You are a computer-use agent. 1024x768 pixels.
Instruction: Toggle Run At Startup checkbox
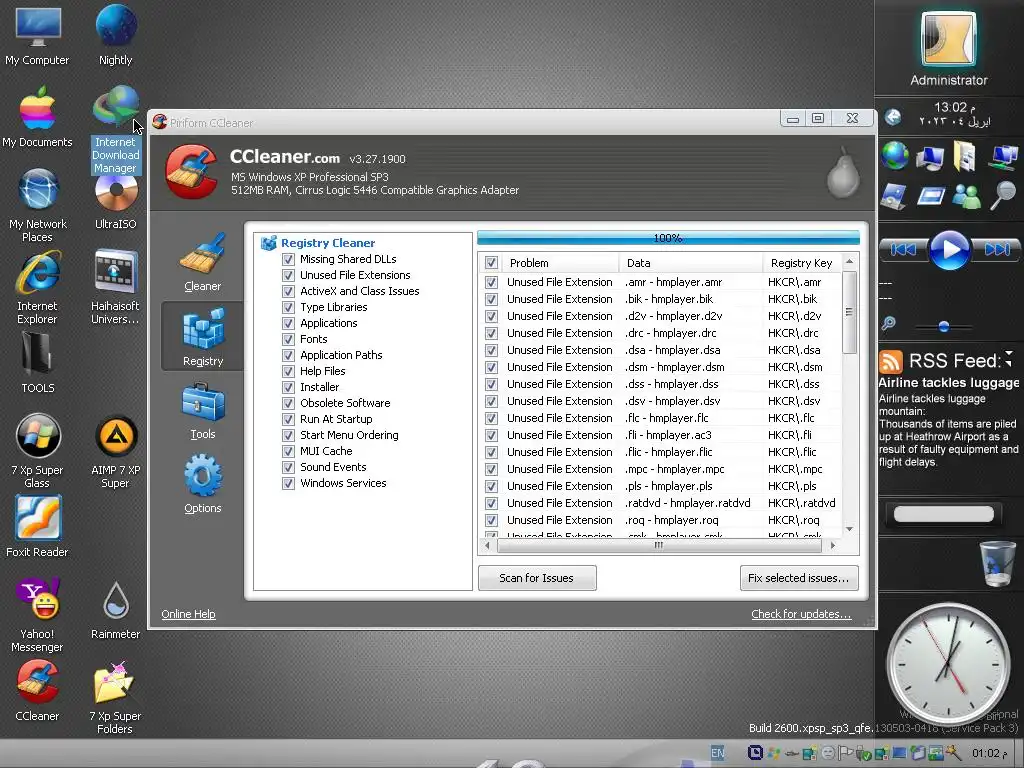(288, 419)
